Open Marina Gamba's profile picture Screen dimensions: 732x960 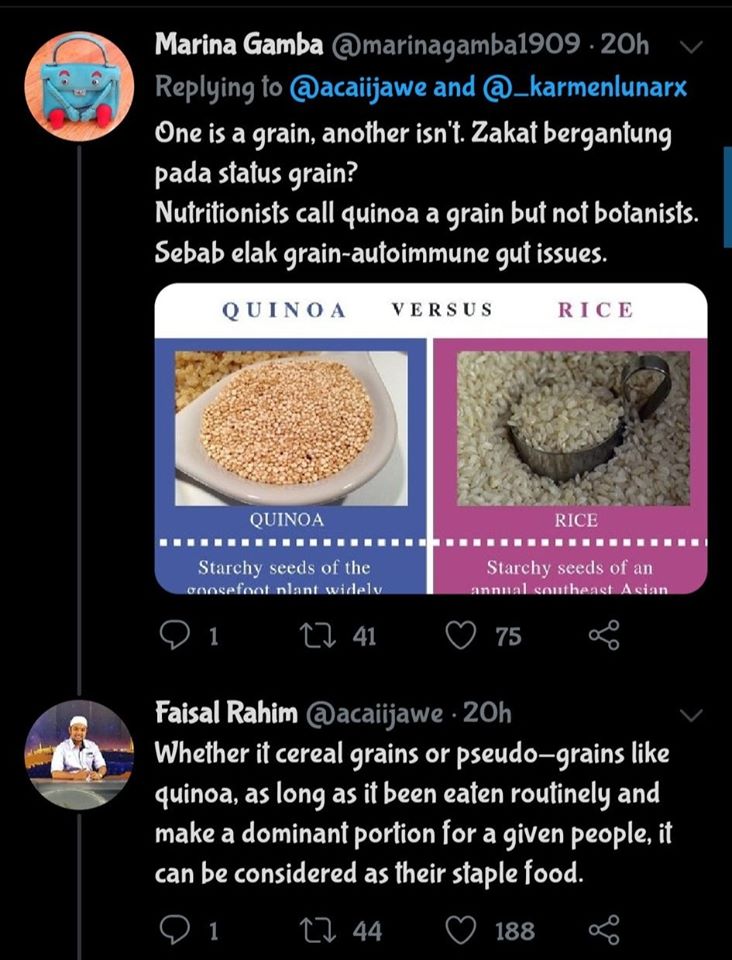pos(79,86)
